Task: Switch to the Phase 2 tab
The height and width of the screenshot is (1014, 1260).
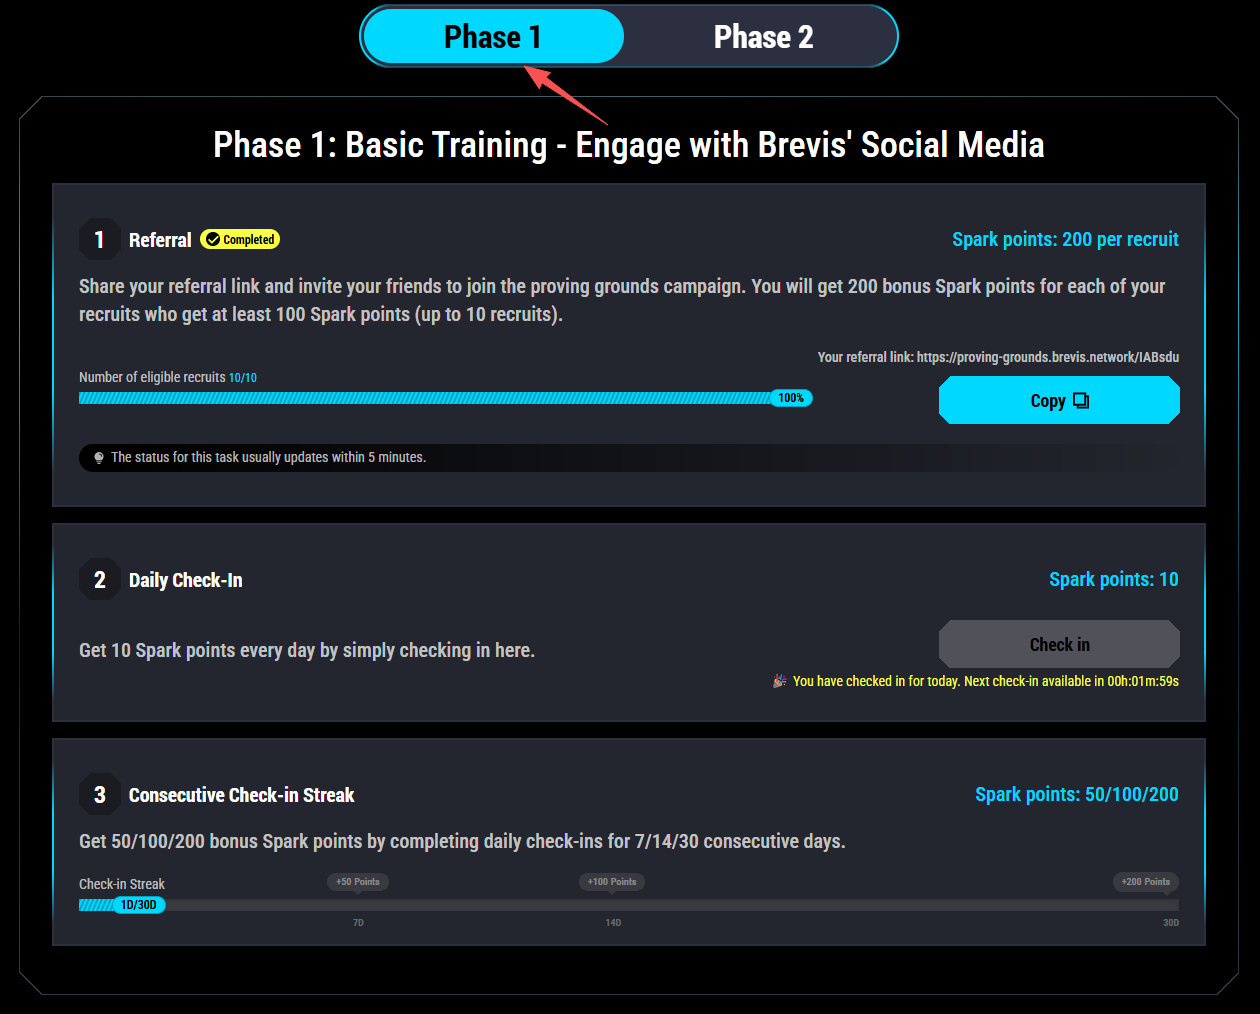Action: click(x=763, y=36)
